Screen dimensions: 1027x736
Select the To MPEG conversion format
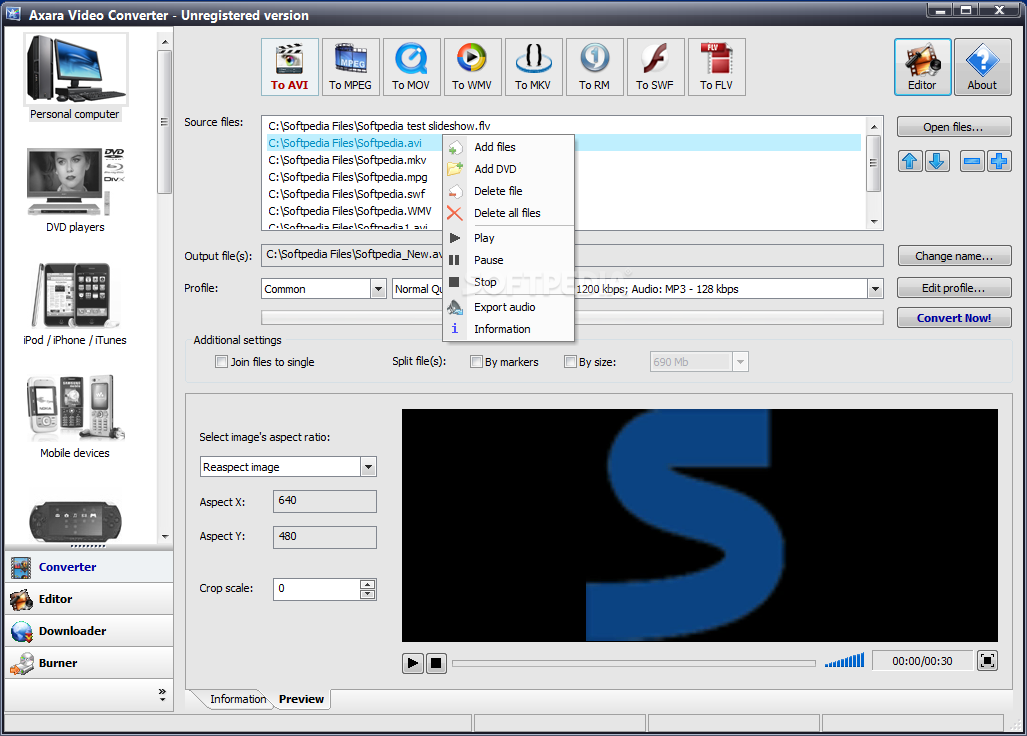(x=350, y=67)
